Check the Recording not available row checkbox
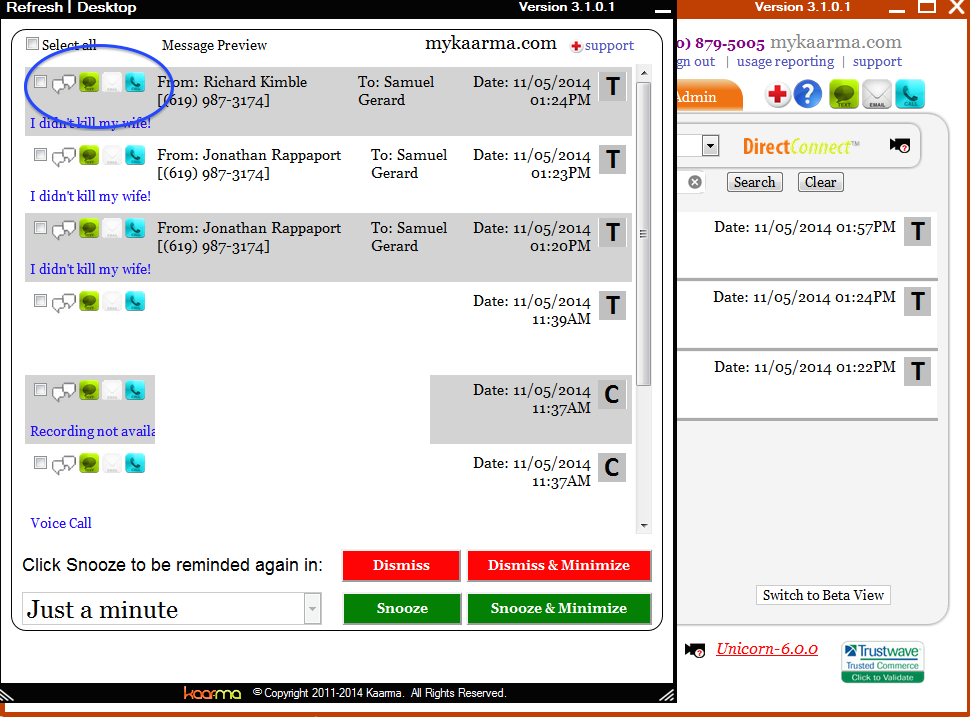The width and height of the screenshot is (970, 717). (x=40, y=390)
